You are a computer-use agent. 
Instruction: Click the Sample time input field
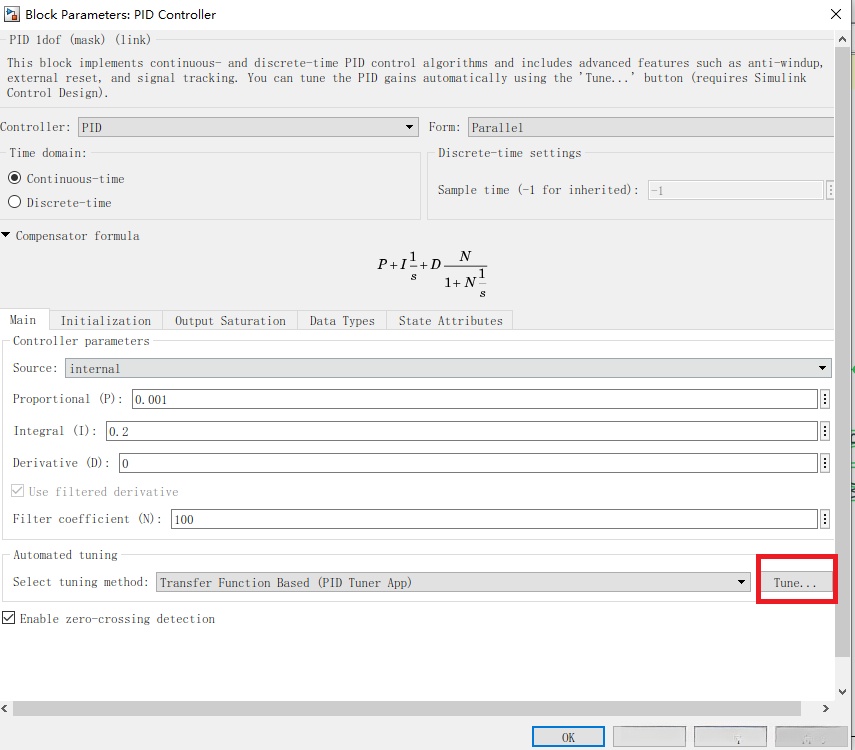coord(735,190)
